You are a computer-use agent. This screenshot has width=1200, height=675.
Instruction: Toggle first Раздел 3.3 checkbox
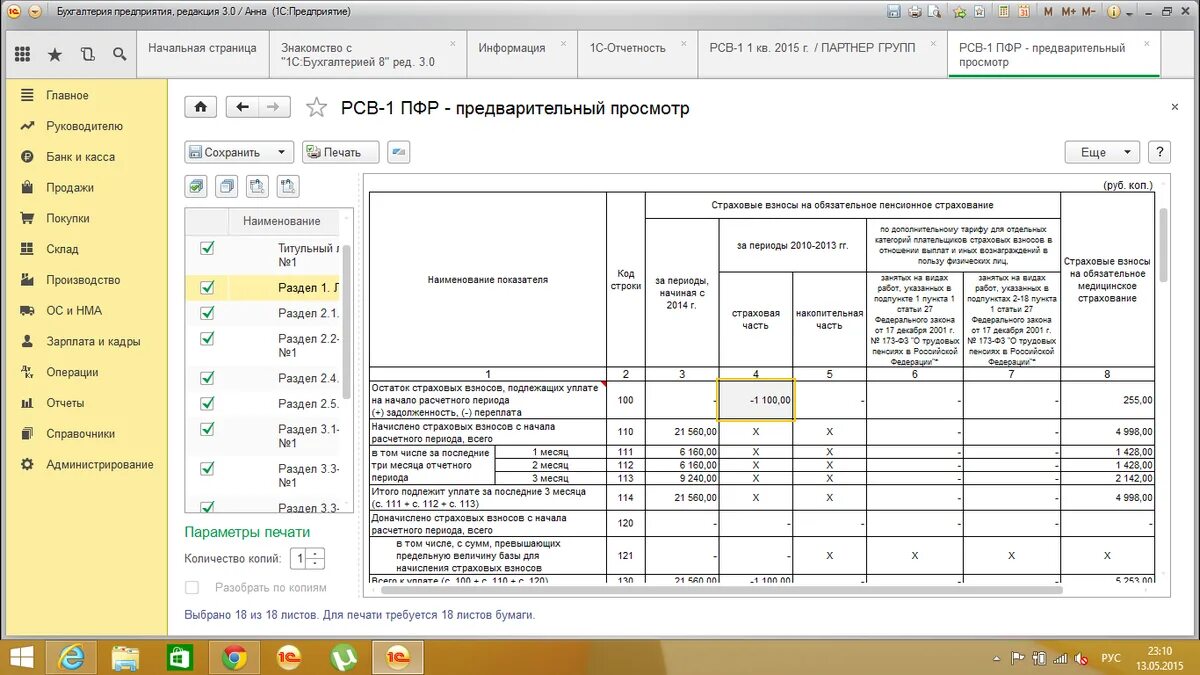click(207, 469)
